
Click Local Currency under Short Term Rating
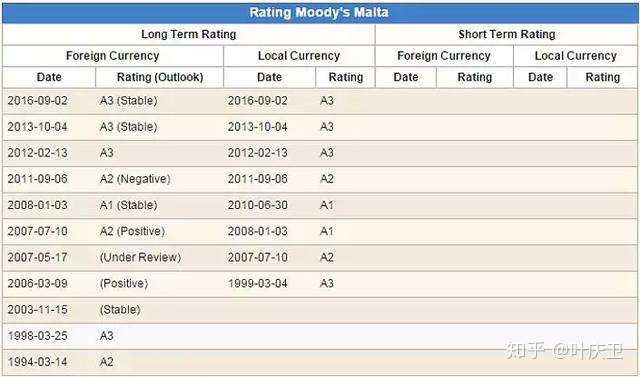(x=576, y=56)
